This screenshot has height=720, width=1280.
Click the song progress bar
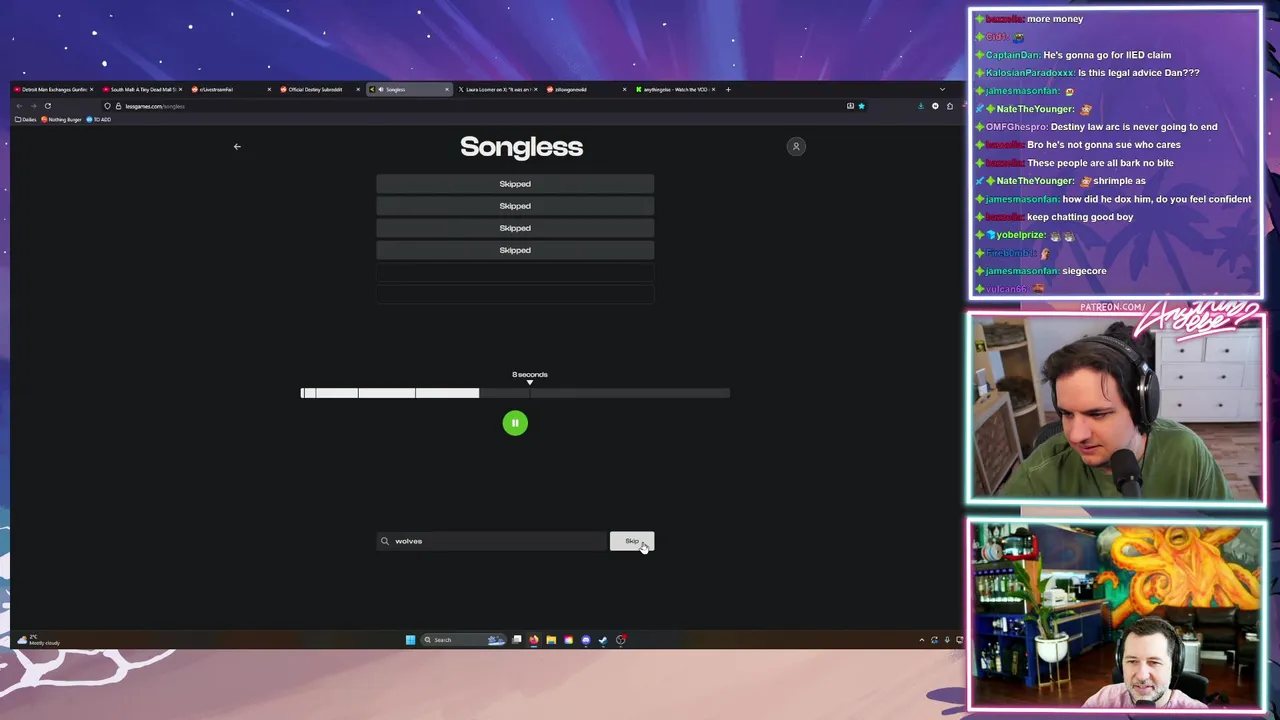(515, 393)
